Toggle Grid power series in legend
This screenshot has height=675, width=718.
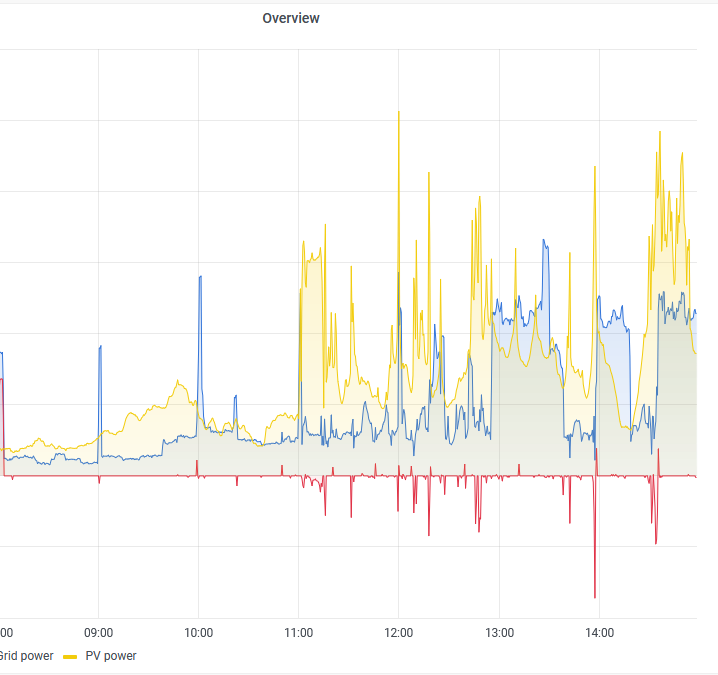[x=26, y=656]
